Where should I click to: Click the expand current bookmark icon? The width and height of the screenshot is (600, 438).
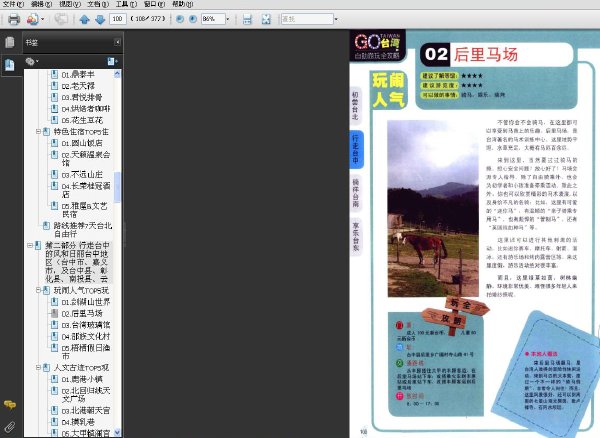[x=112, y=61]
